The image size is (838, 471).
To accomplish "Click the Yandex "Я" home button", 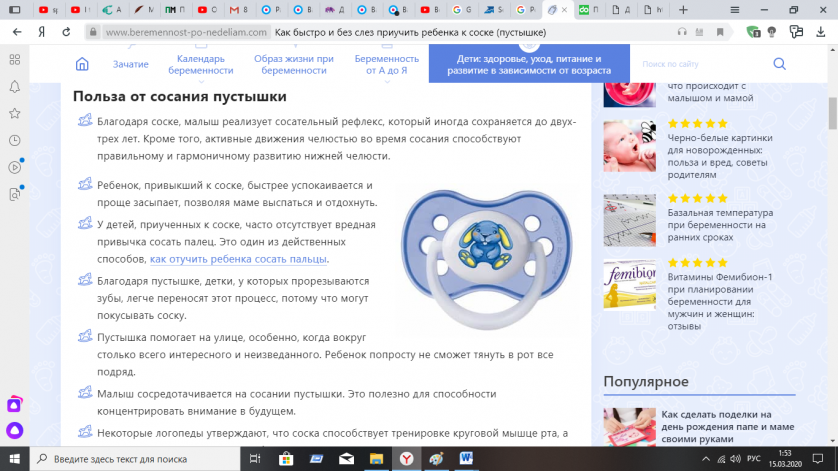I will click(x=42, y=32).
